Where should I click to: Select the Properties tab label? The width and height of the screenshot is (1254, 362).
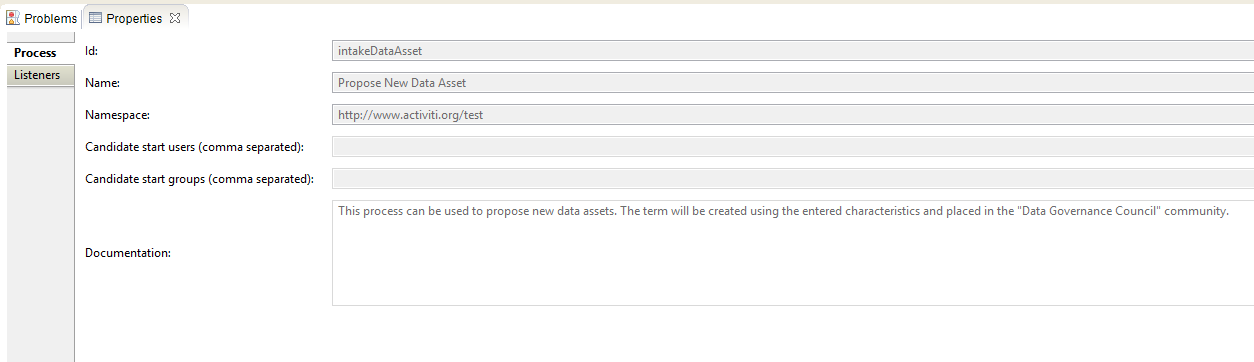pyautogui.click(x=134, y=18)
